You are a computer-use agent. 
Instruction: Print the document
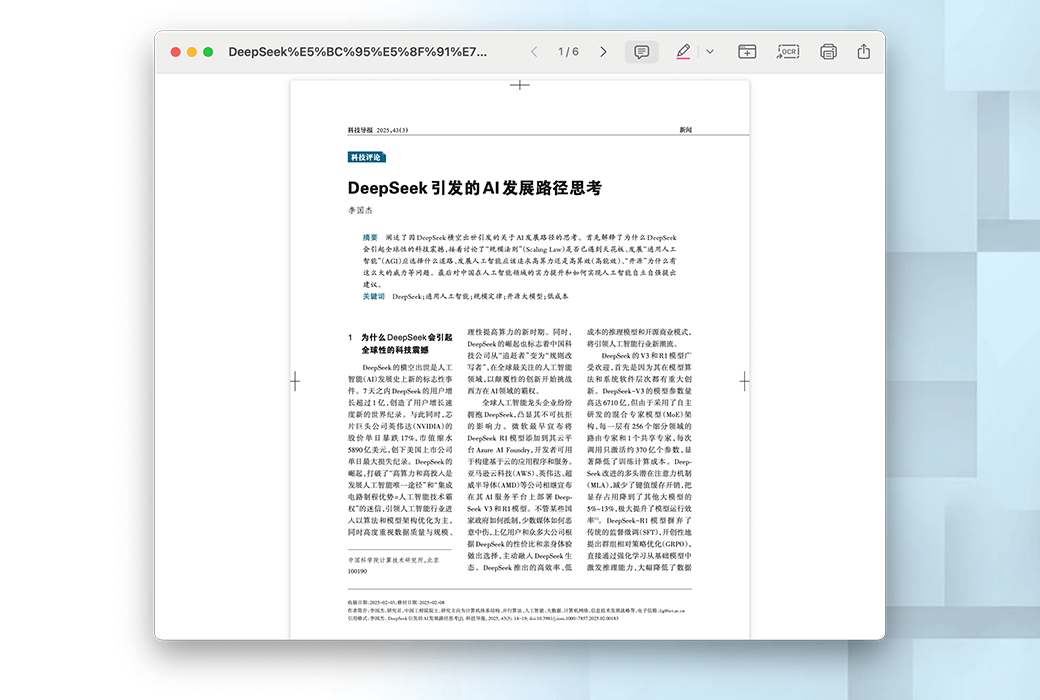tap(828, 52)
